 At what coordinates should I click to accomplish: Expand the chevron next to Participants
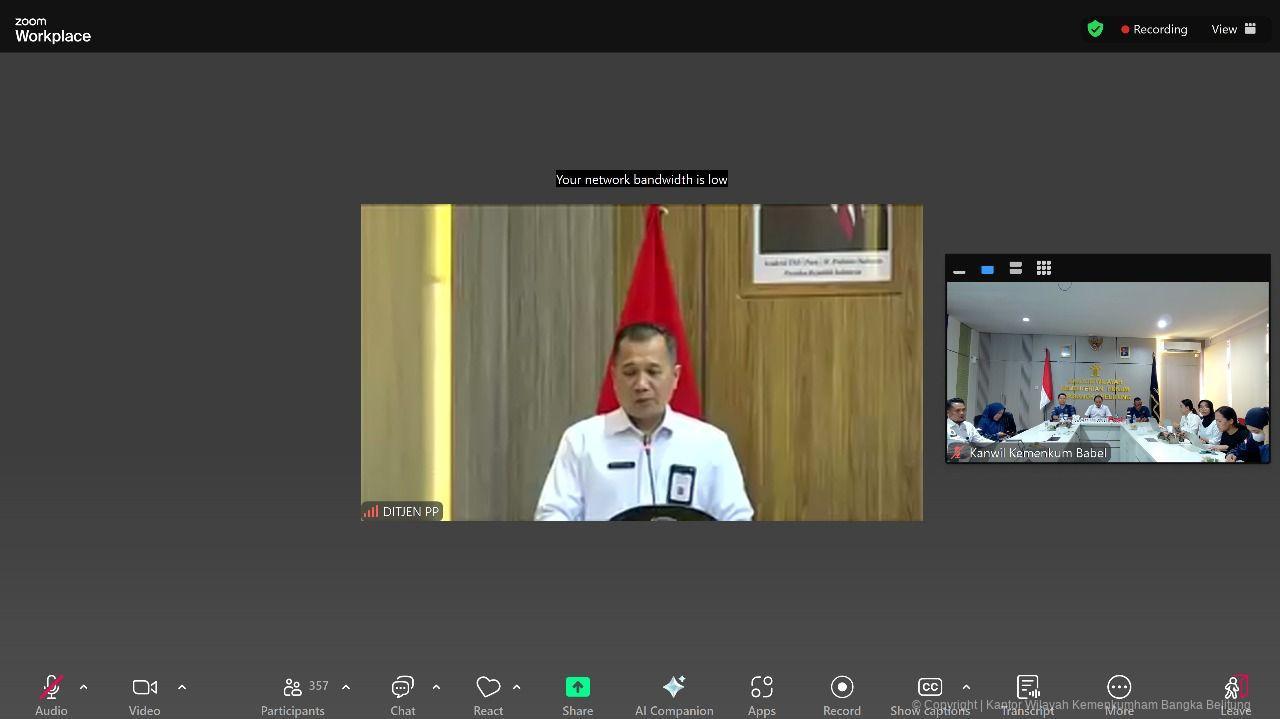[346, 687]
